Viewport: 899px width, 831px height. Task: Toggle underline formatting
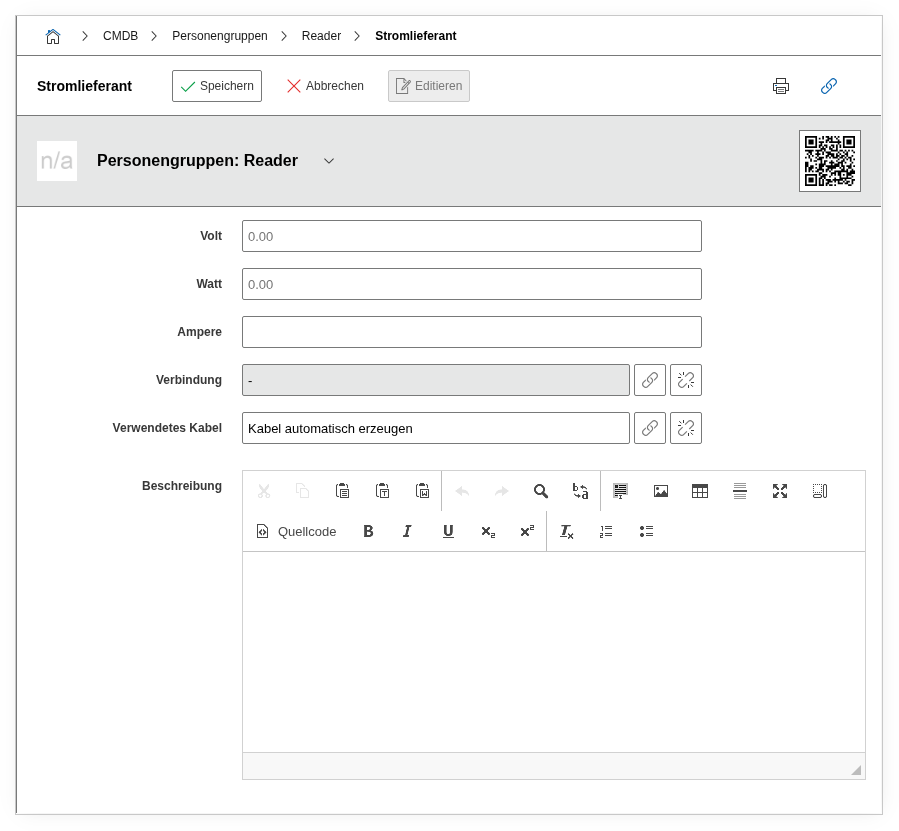(448, 531)
